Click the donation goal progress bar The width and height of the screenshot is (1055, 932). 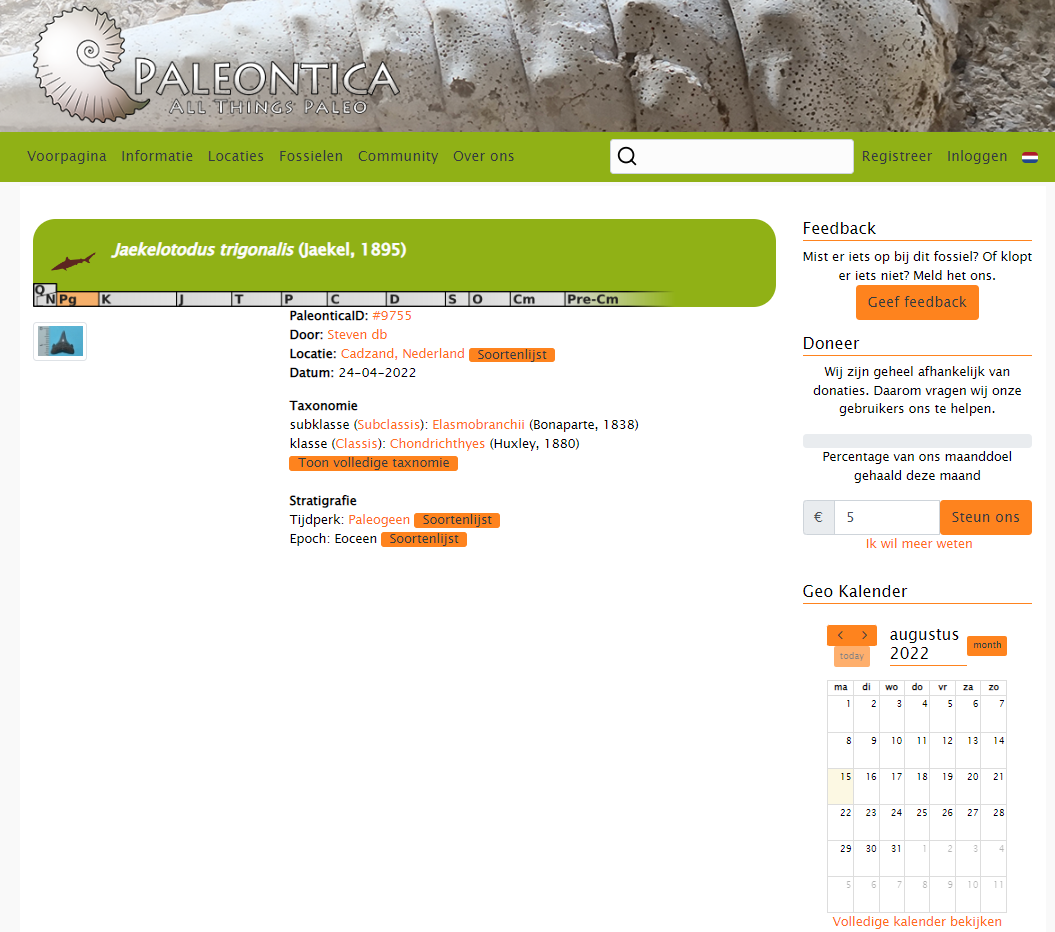[917, 441]
